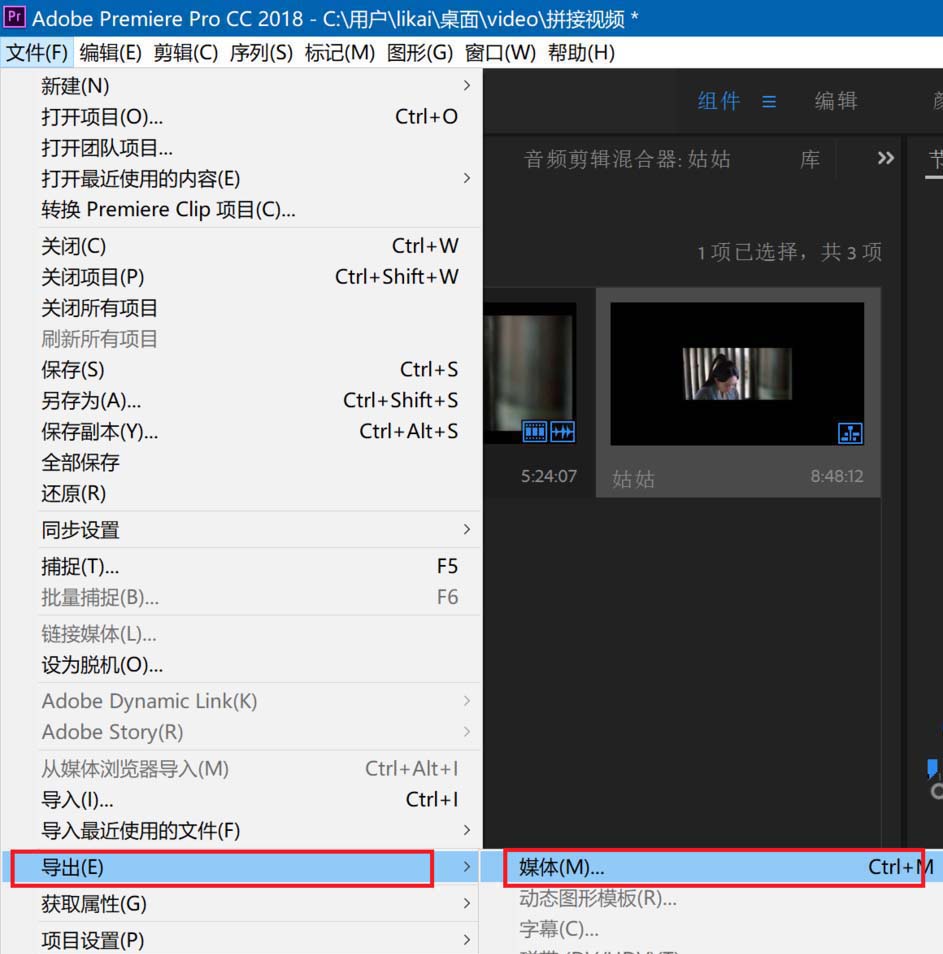Choose 媒体(M)... export option
The height and width of the screenshot is (954, 943).
tap(713, 868)
